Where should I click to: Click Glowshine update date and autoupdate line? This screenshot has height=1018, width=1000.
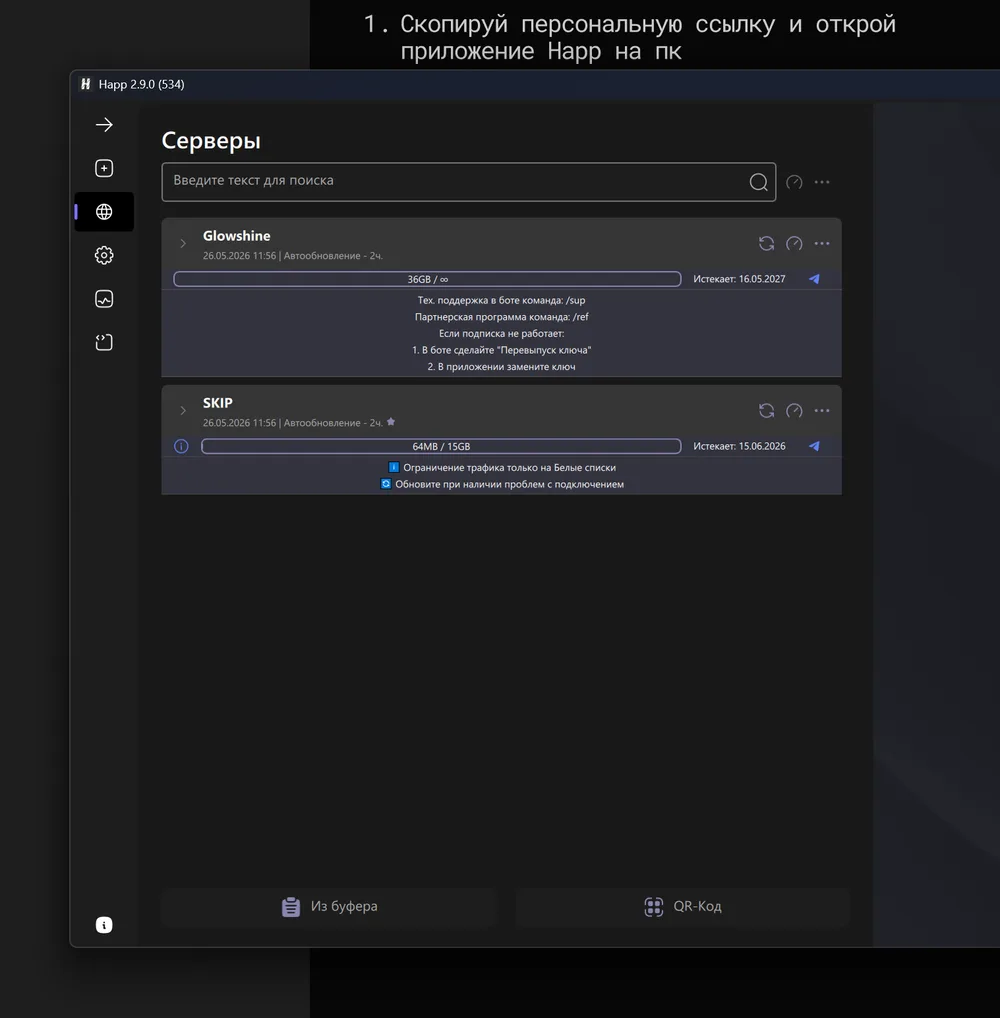293,256
